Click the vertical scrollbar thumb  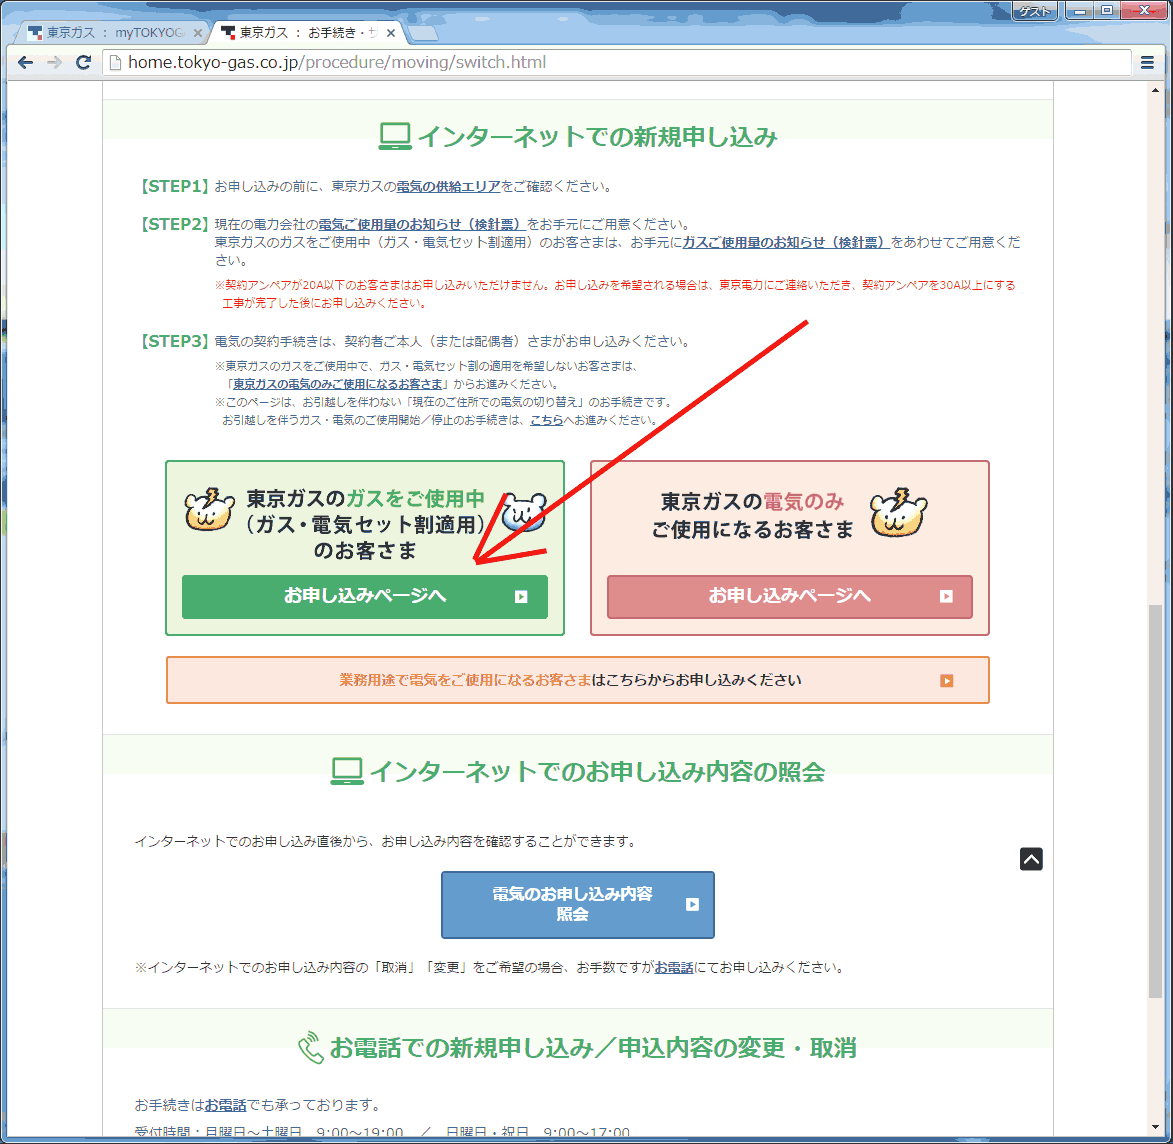[x=1155, y=801]
